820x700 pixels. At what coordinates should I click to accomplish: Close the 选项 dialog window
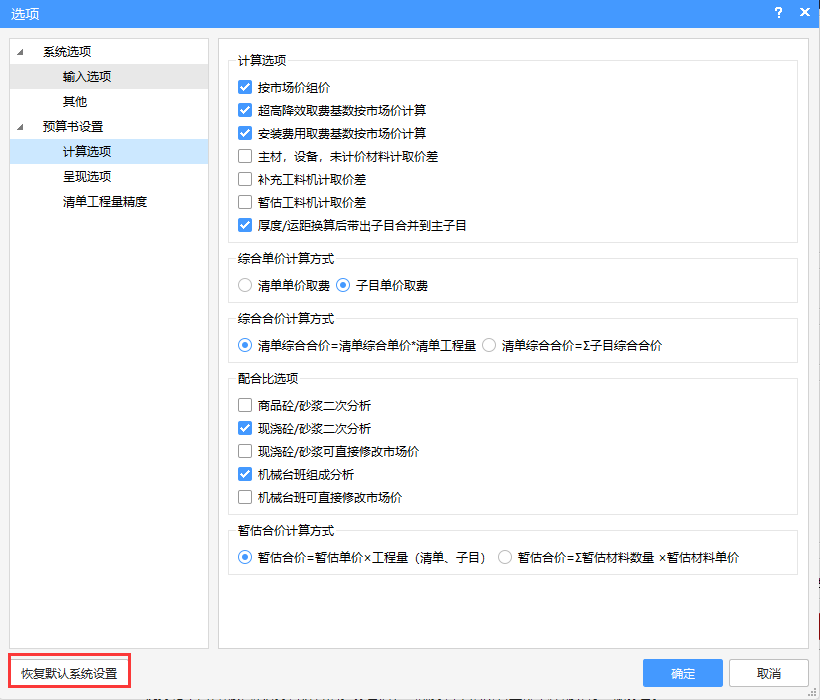(803, 13)
